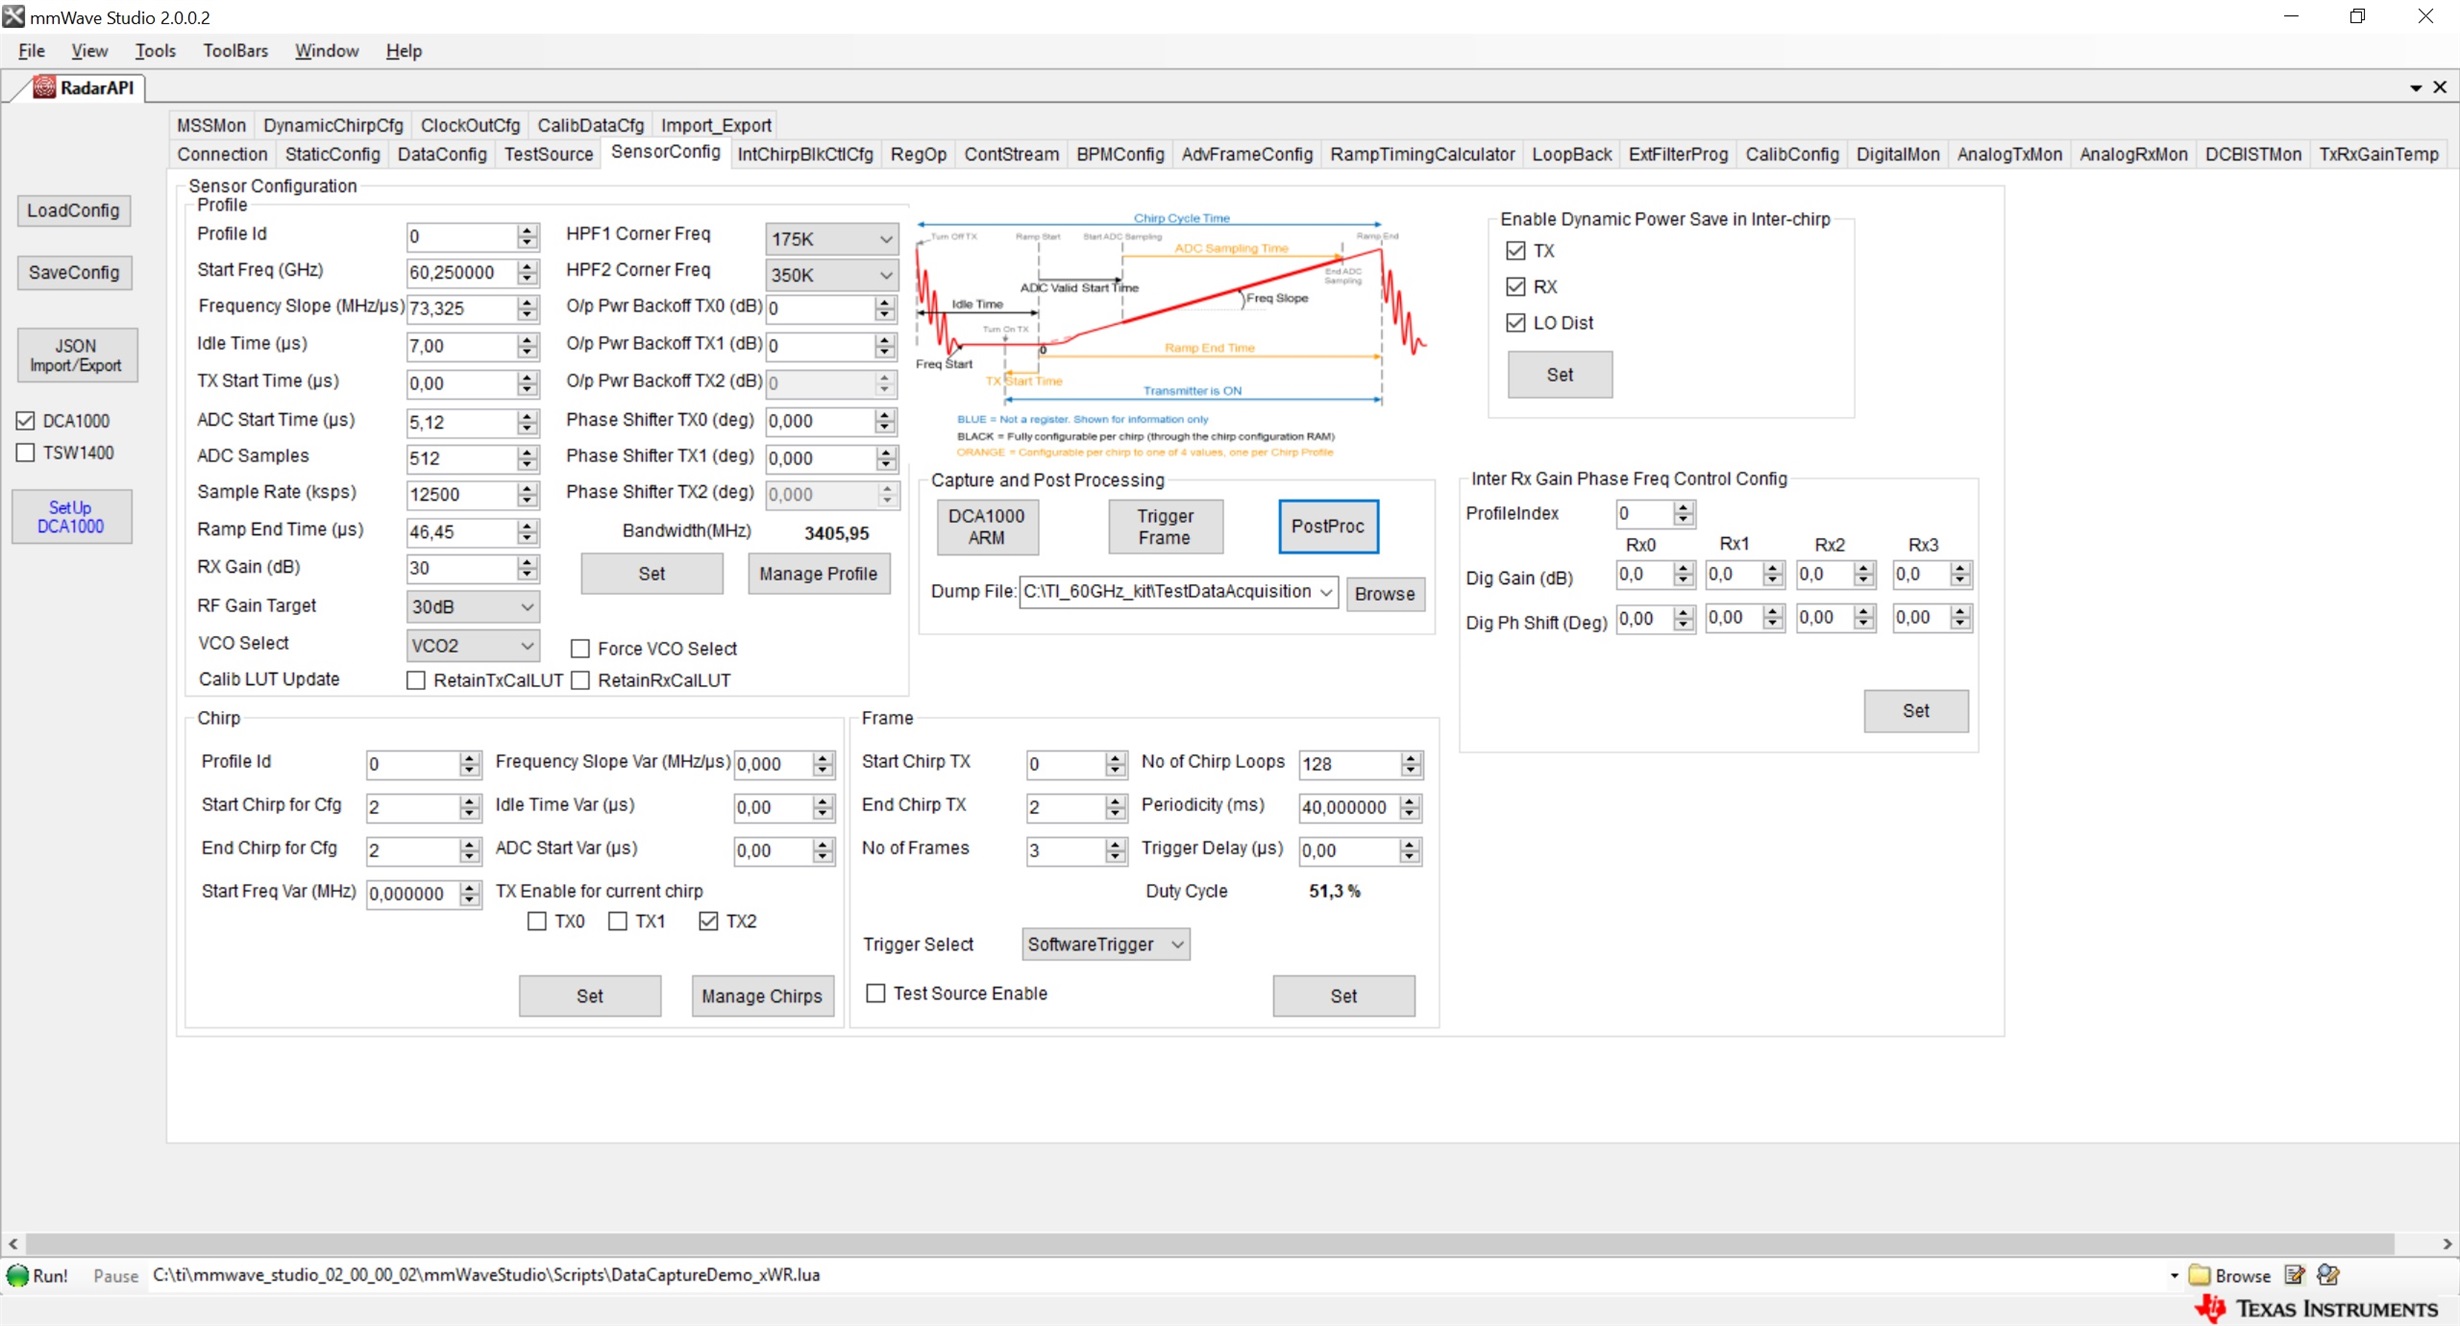The image size is (2460, 1326).
Task: Expand the RF Gain Target dropdown
Action: click(x=472, y=607)
